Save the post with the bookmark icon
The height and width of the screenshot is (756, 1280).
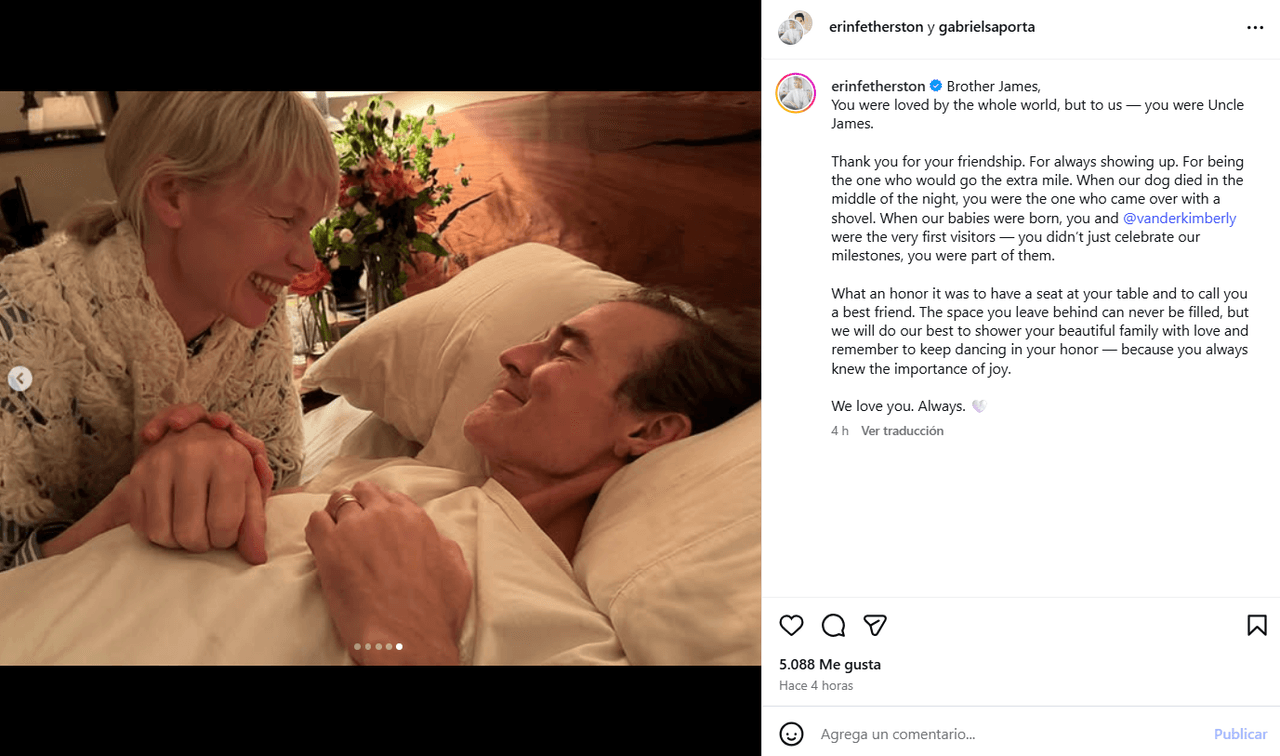pos(1256,625)
